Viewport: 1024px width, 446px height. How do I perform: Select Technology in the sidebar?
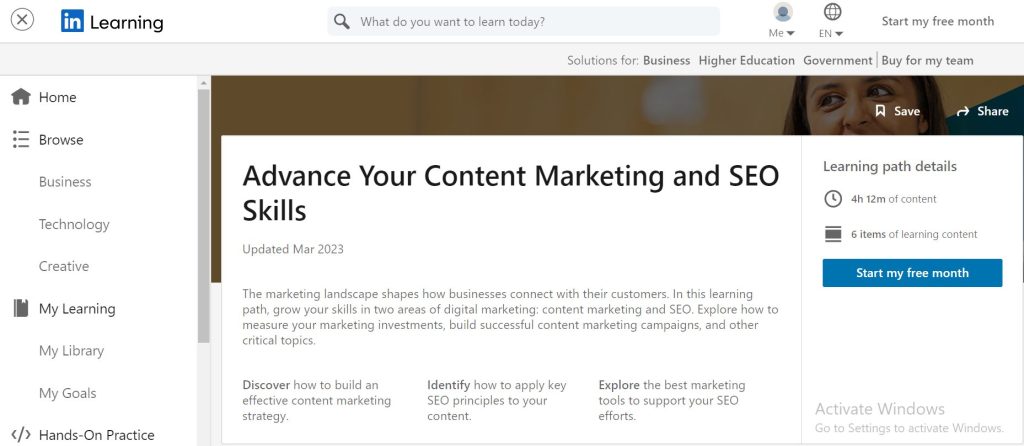pos(74,224)
